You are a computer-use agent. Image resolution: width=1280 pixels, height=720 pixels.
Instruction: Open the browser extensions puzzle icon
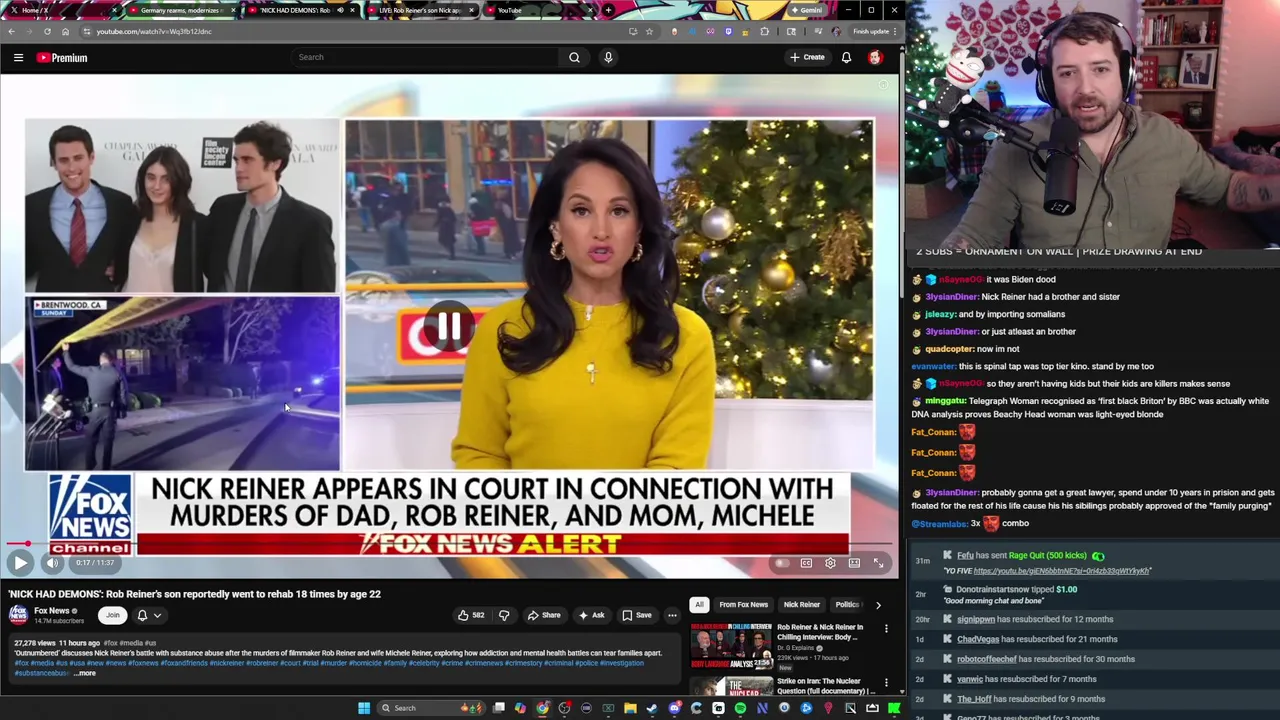pyautogui.click(x=765, y=31)
